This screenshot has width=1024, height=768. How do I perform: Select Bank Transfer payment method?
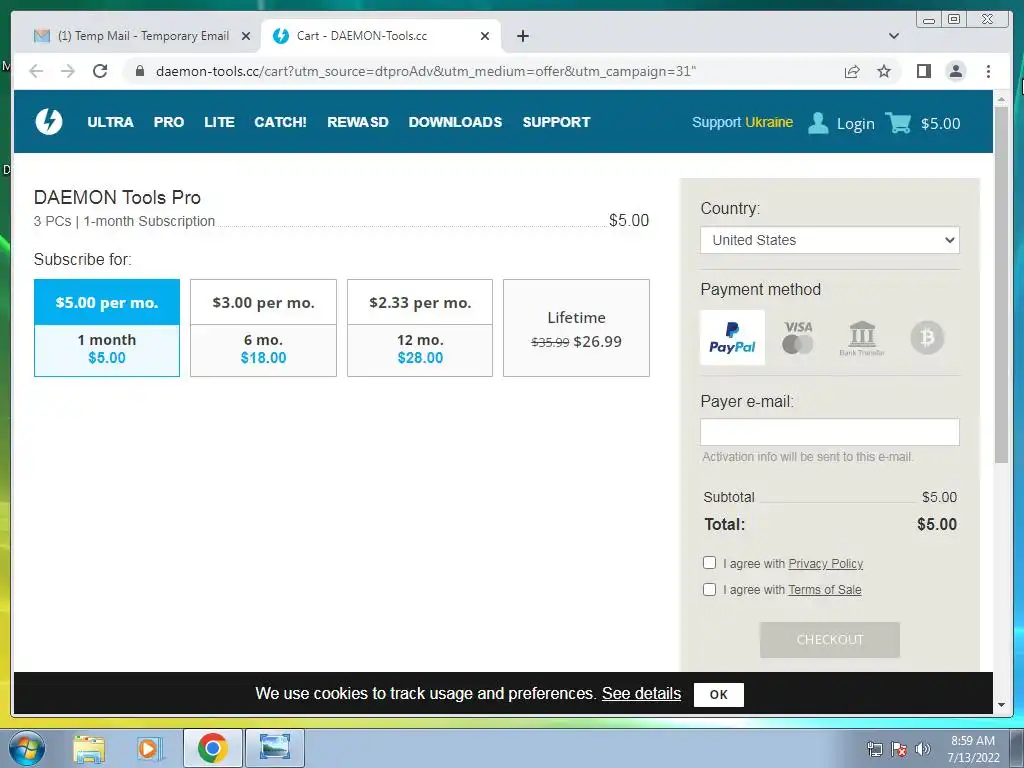pyautogui.click(x=862, y=338)
